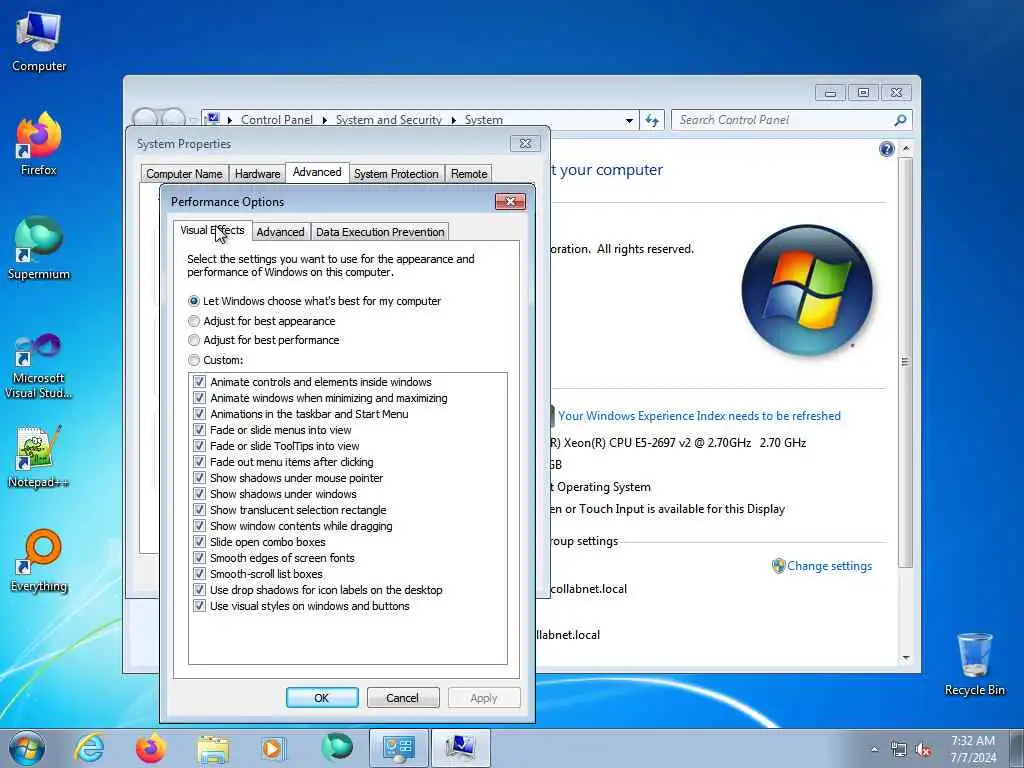Toggle Fade or slide menus into view
The image size is (1024, 768).
[199, 430]
